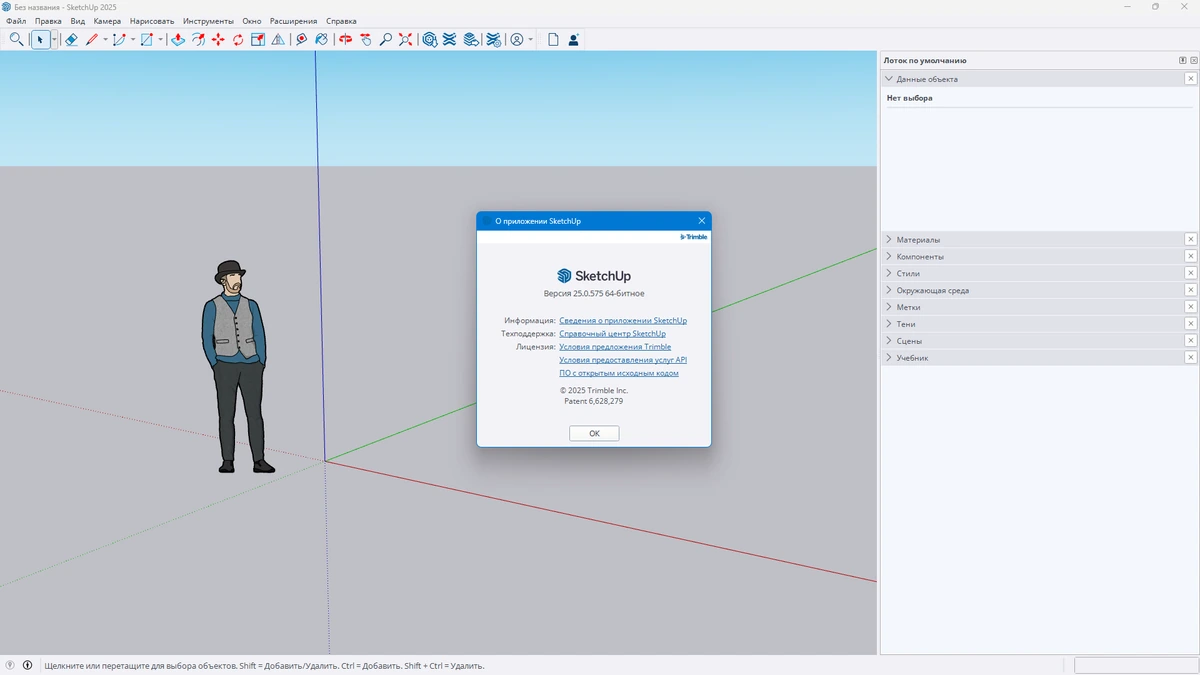Open the Условия предоставления услуг API link

[623, 359]
